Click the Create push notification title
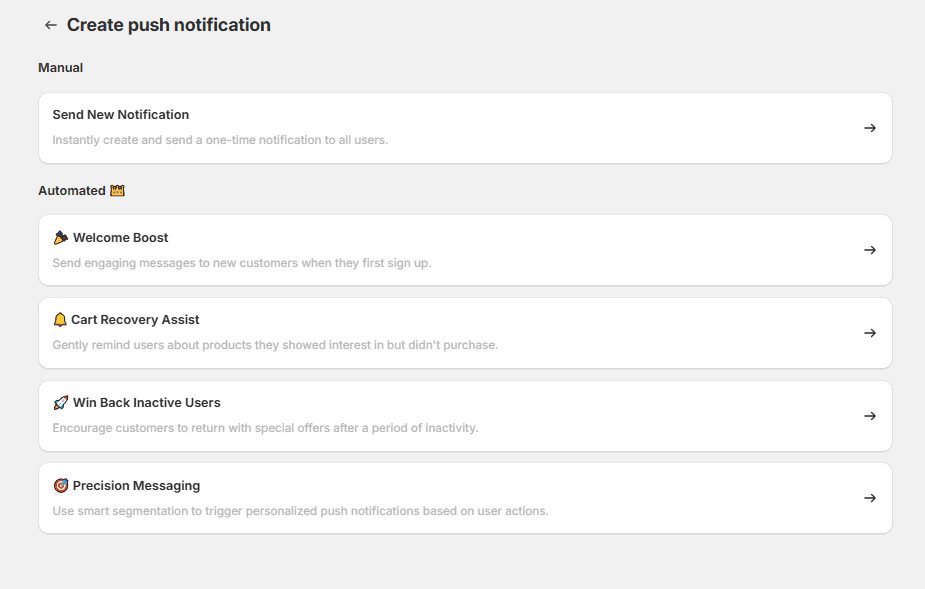 (167, 24)
